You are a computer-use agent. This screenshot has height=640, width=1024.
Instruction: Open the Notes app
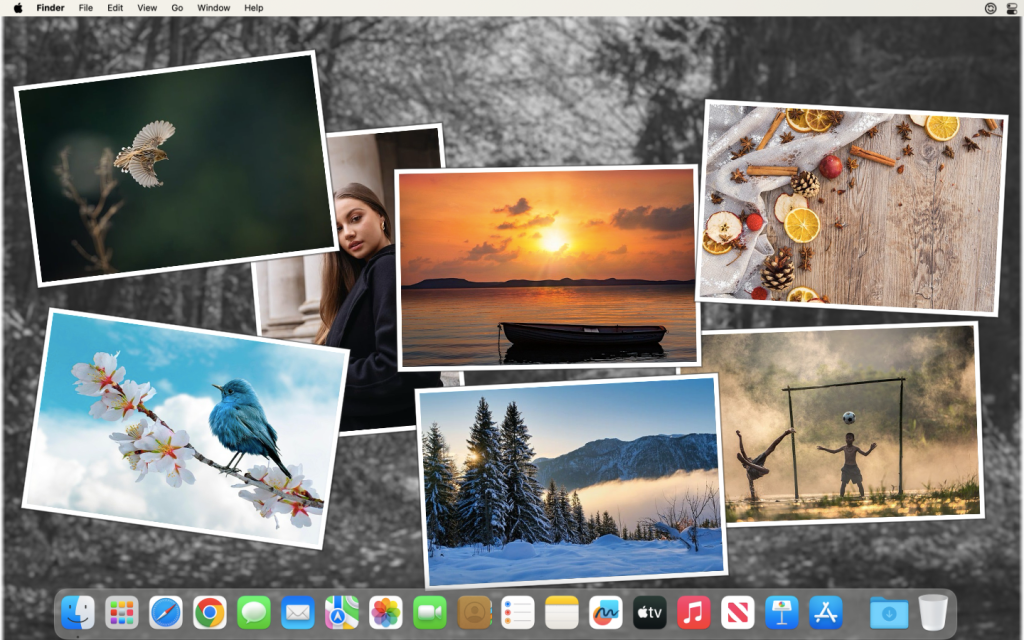coord(561,613)
